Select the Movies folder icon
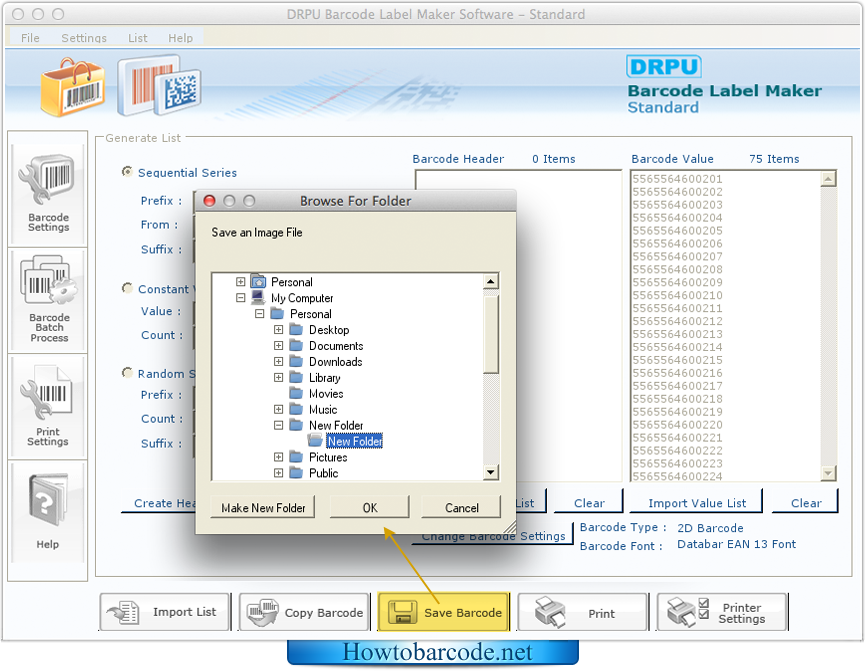Screen dimensions: 865x671 (296, 393)
